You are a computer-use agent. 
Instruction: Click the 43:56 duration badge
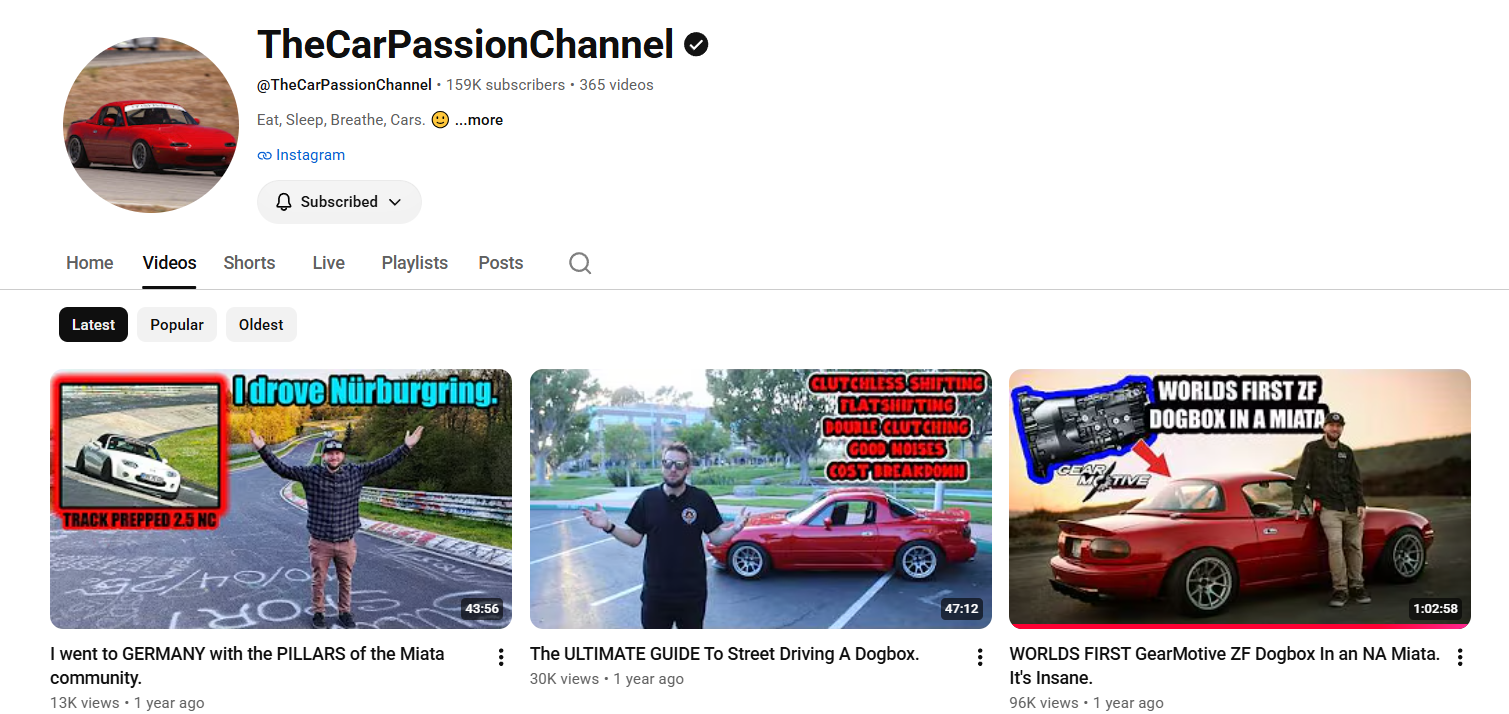coord(482,608)
